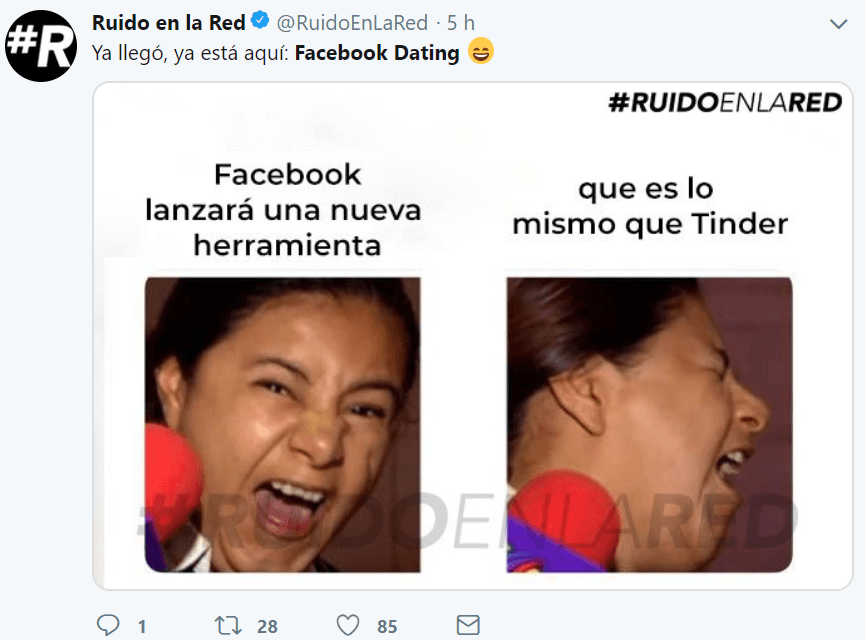The width and height of the screenshot is (865, 640).
Task: Click the reply count of 1
Action: click(x=142, y=626)
